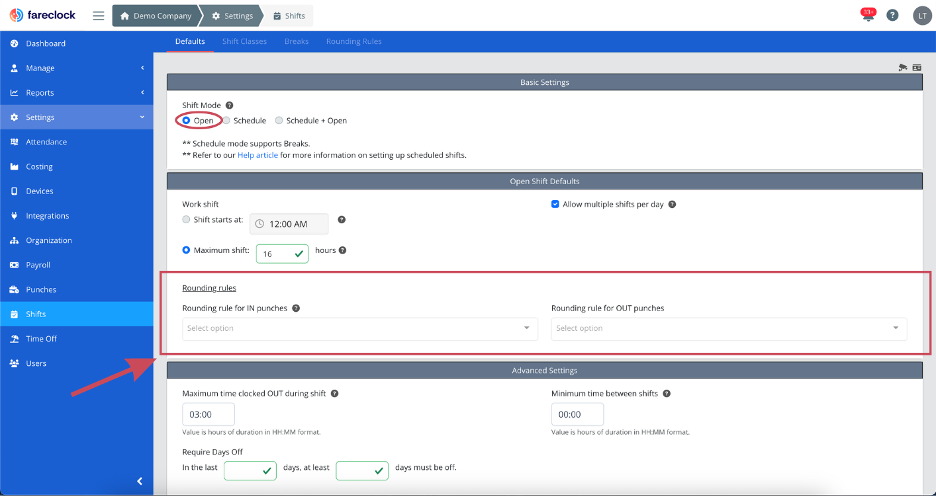Click the Users group icon in sidebar
This screenshot has width=936, height=498.
(14, 363)
